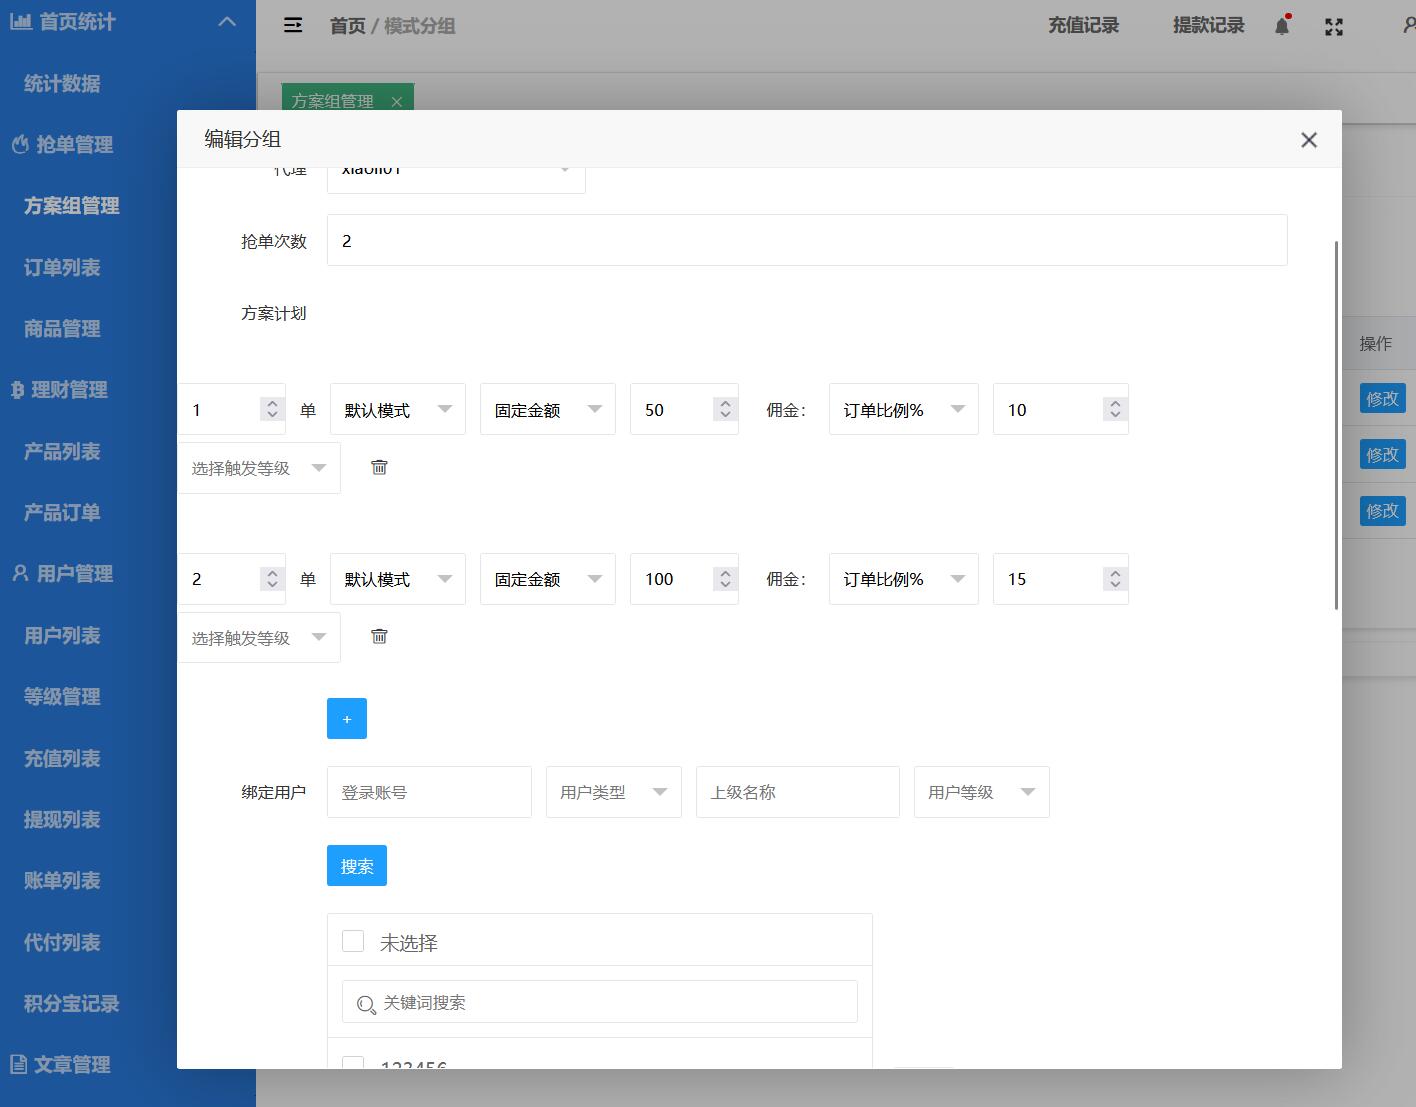Click the magnifier in 关键词搜索 box
Viewport: 1416px width, 1107px height.
click(366, 1004)
